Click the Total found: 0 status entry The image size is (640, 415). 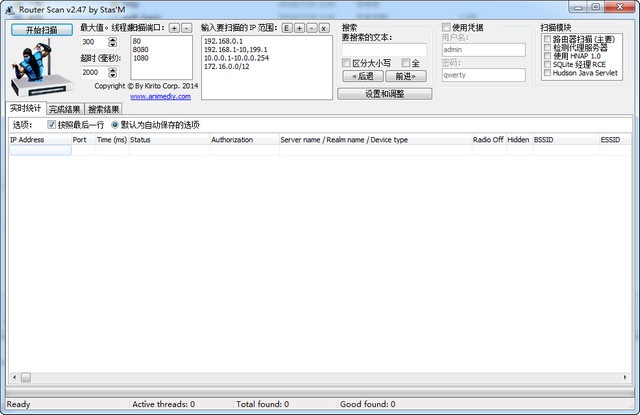[x=262, y=404]
